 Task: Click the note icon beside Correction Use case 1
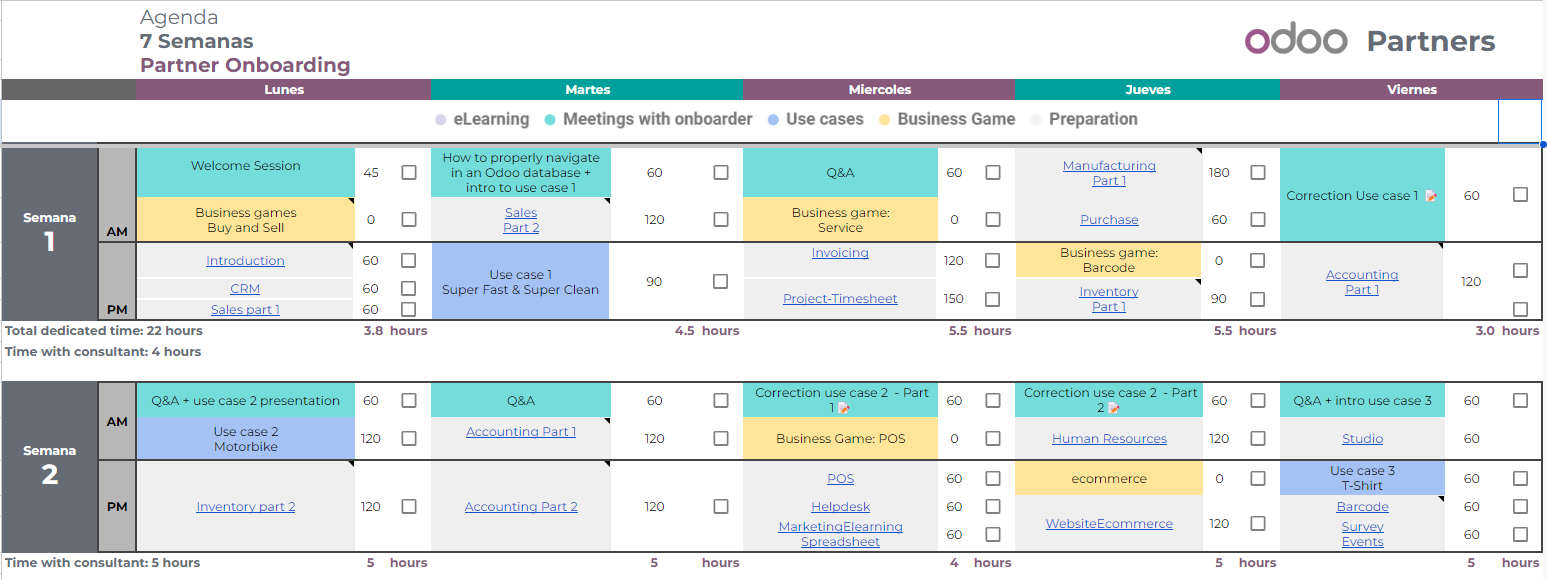tap(1430, 196)
